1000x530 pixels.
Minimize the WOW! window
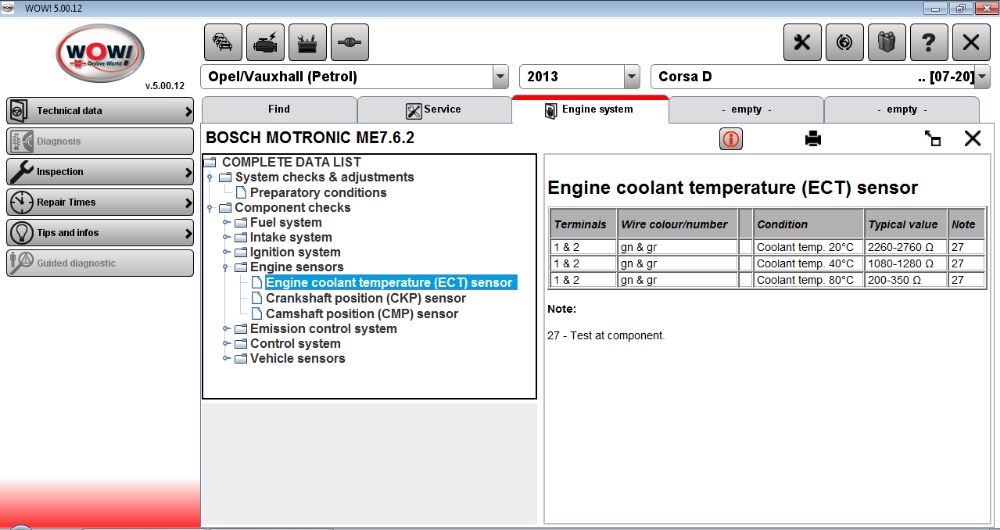938,8
